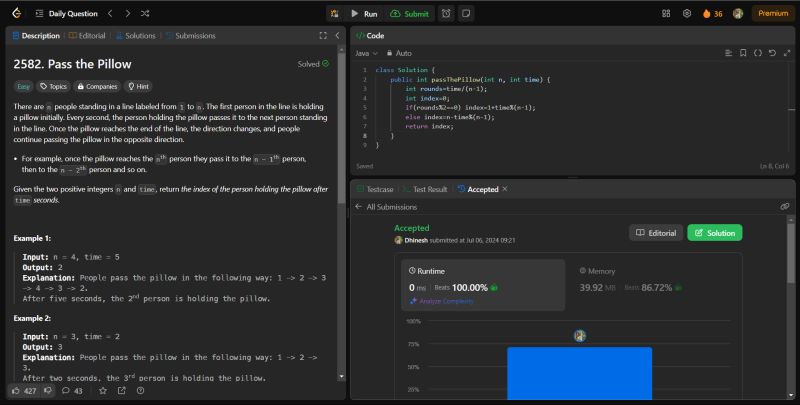The width and height of the screenshot is (800, 405).
Task: Star the problem to favorite it
Action: [102, 390]
